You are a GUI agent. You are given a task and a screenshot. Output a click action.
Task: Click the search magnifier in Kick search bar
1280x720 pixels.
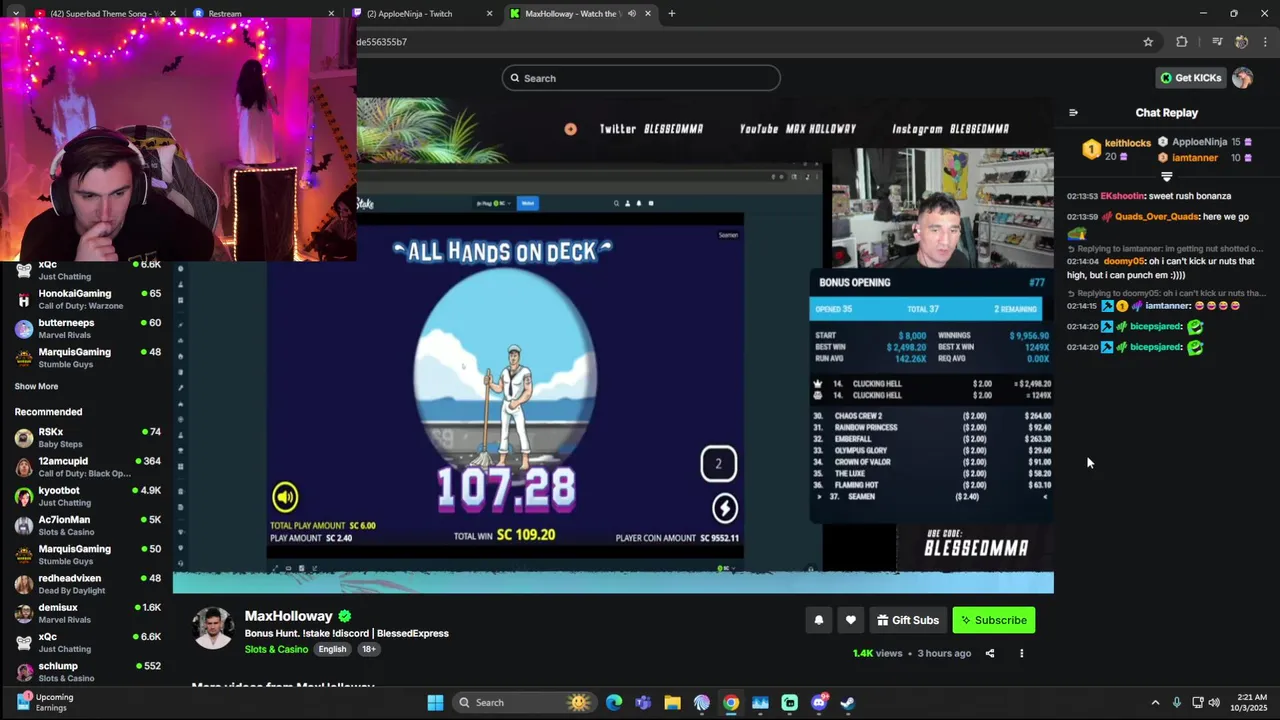[x=515, y=78]
